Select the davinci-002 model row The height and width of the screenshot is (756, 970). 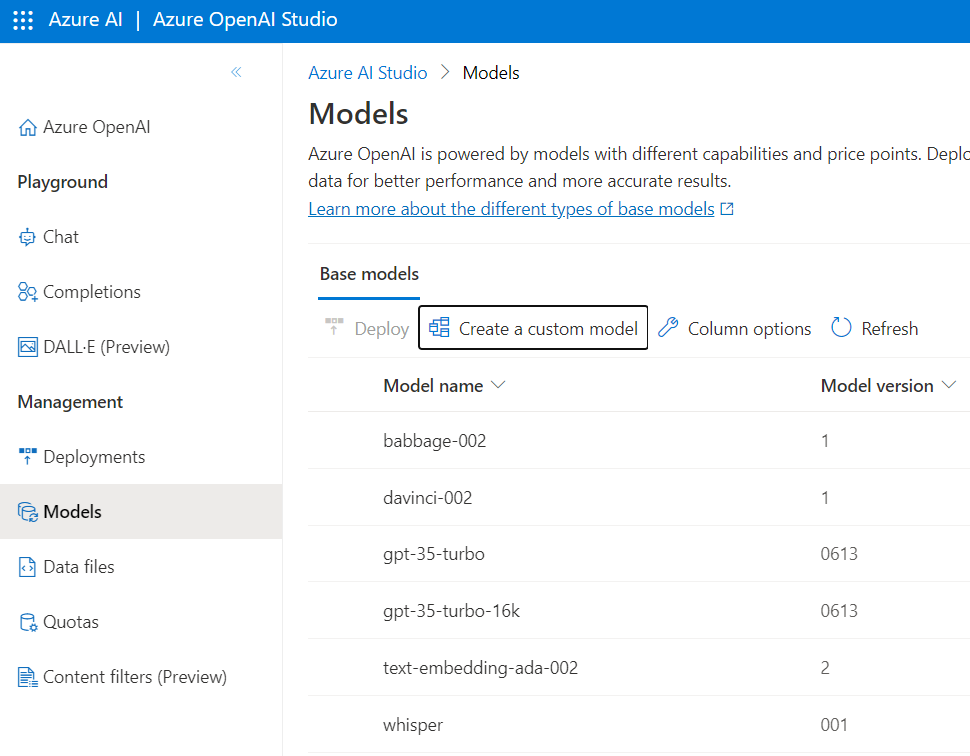pyautogui.click(x=639, y=497)
